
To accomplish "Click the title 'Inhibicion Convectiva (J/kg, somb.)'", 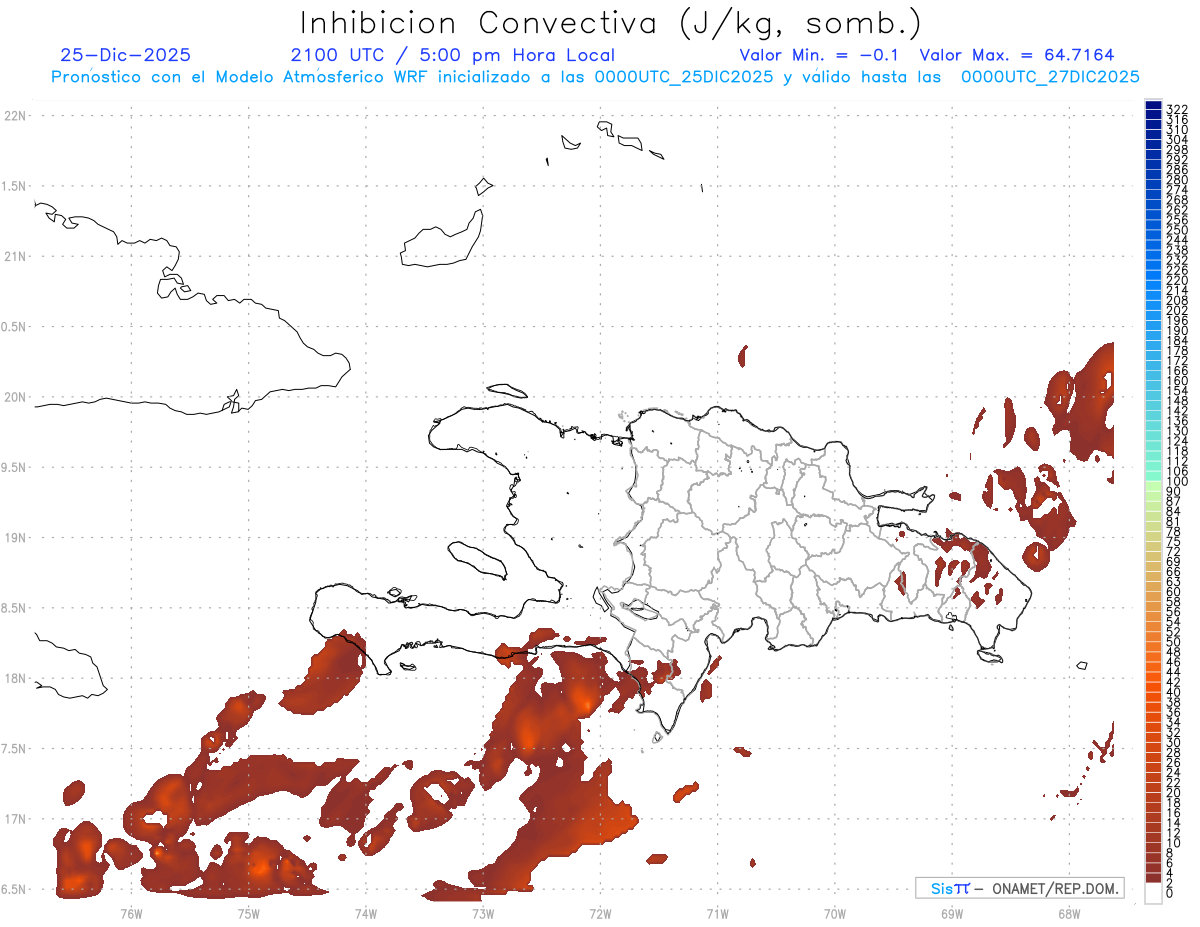I will pyautogui.click(x=611, y=24).
